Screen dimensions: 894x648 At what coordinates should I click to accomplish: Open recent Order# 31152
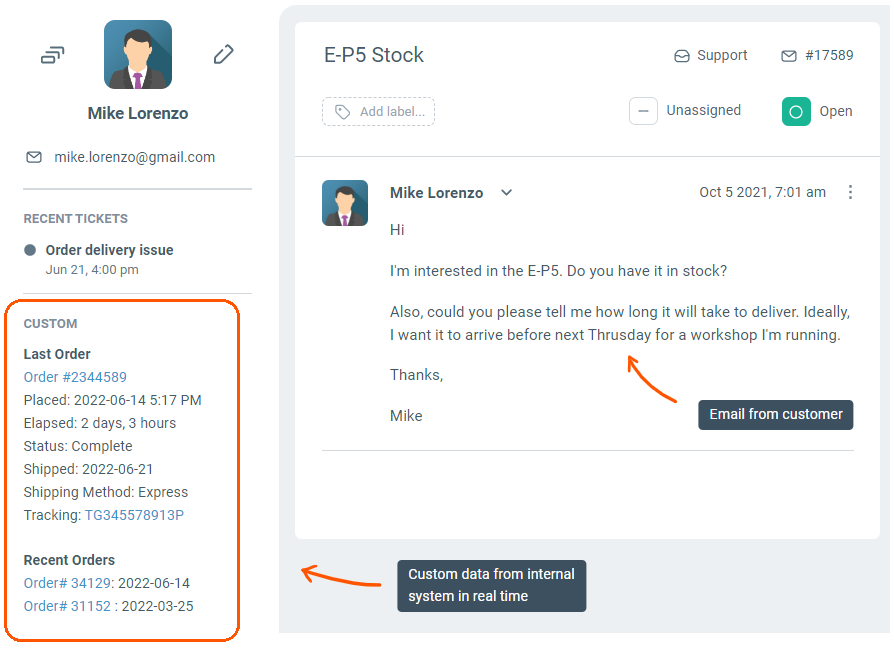(x=67, y=606)
